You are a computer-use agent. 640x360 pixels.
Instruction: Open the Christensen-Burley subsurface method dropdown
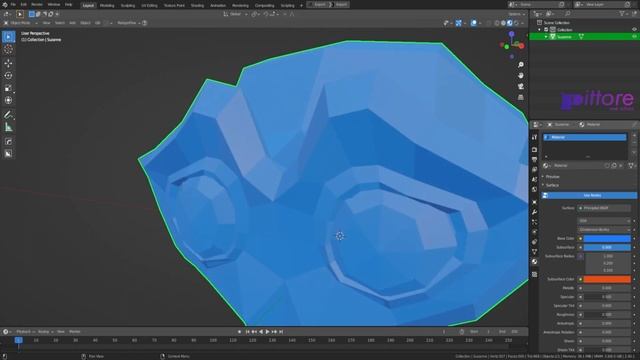click(x=604, y=230)
